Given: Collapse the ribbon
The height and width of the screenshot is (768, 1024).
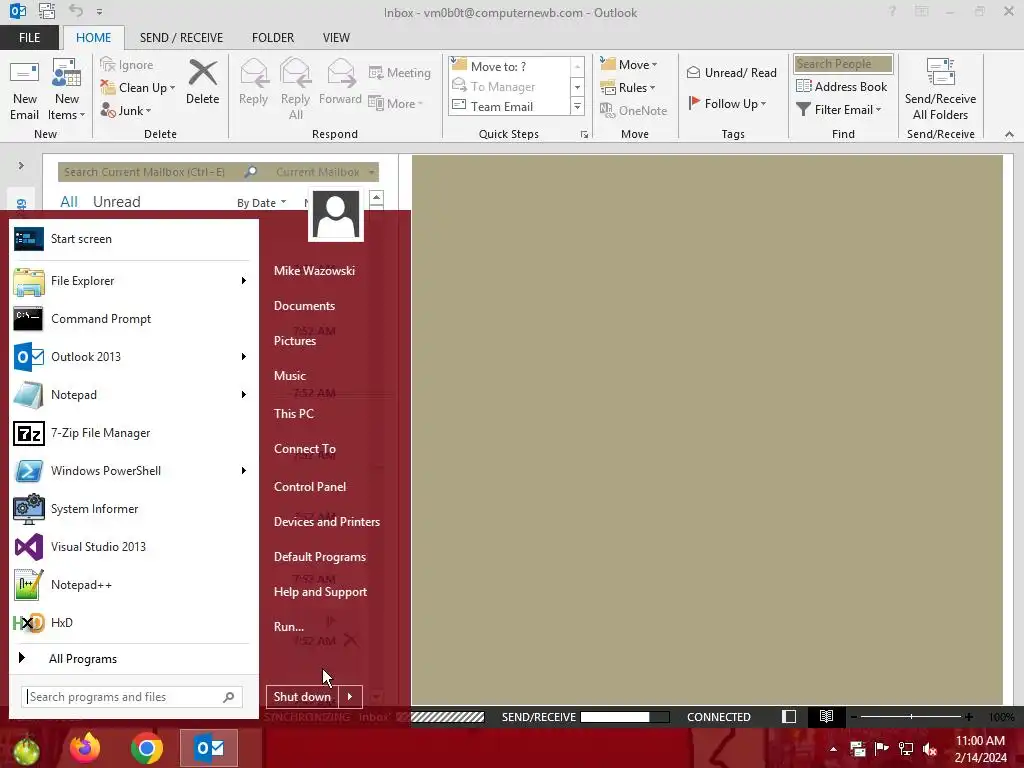Looking at the screenshot, I should pos(1009,134).
